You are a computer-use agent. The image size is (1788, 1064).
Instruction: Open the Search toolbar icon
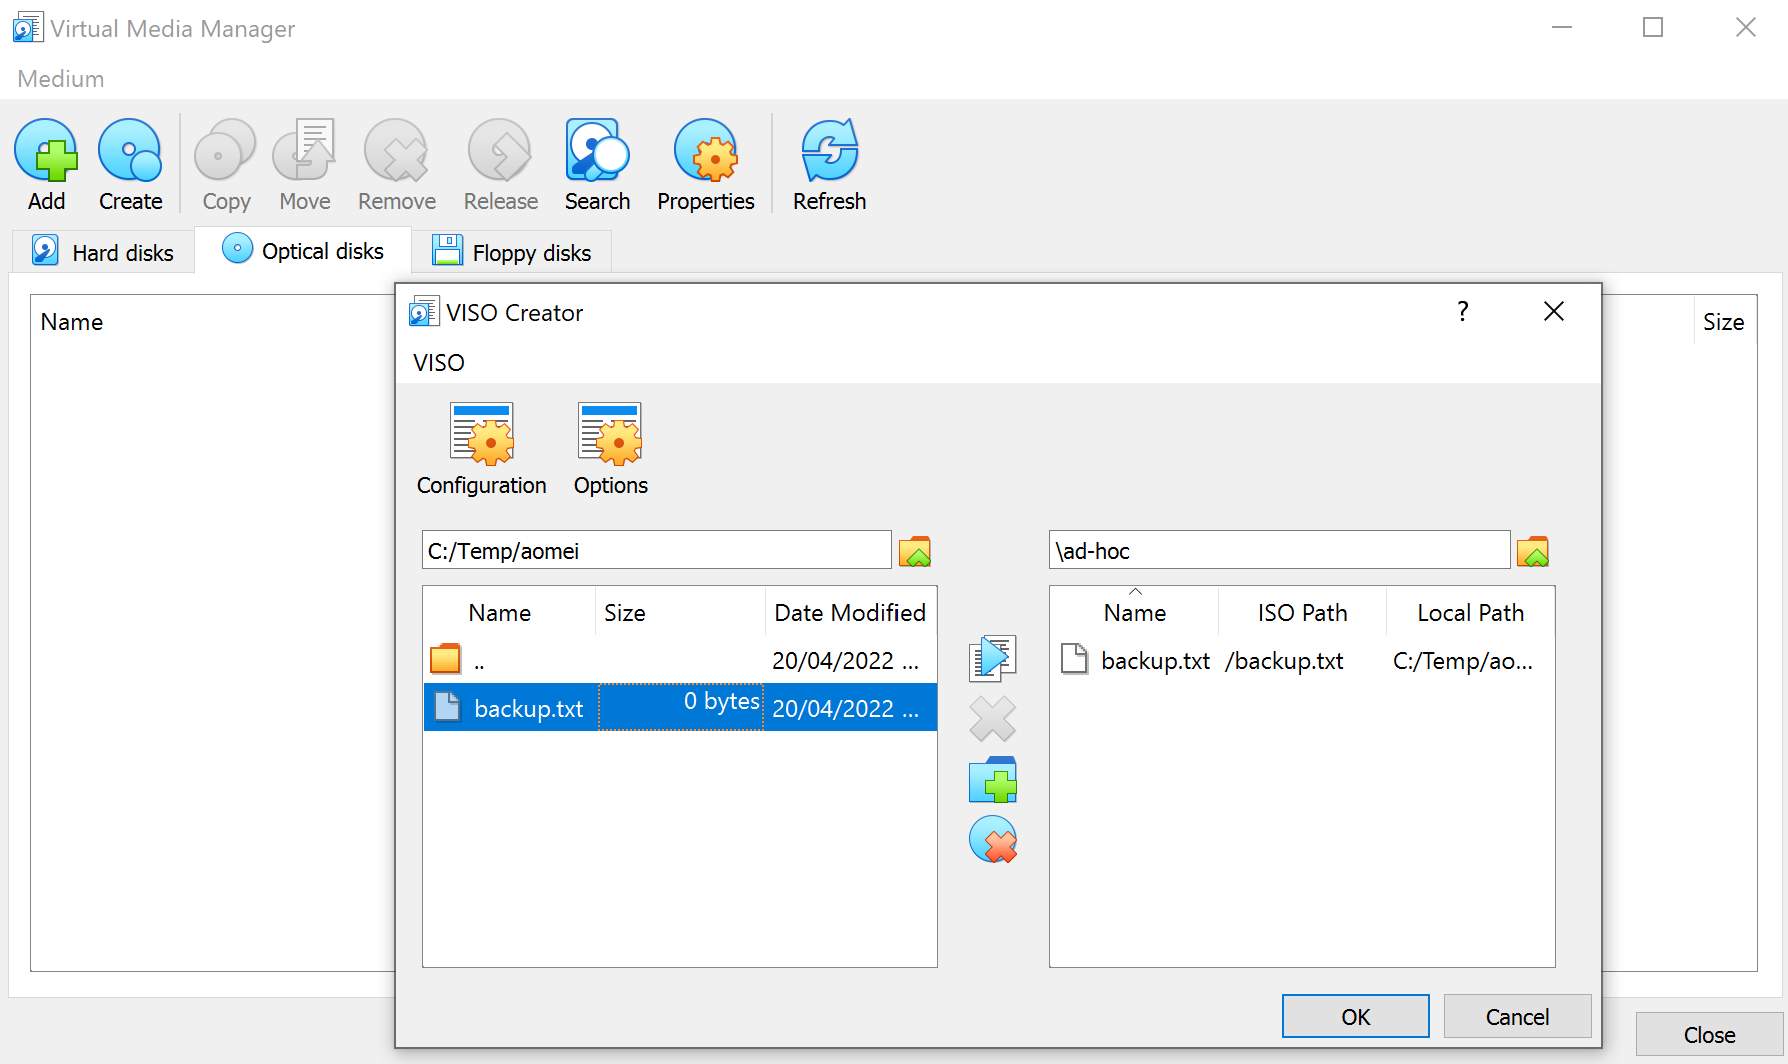[597, 150]
